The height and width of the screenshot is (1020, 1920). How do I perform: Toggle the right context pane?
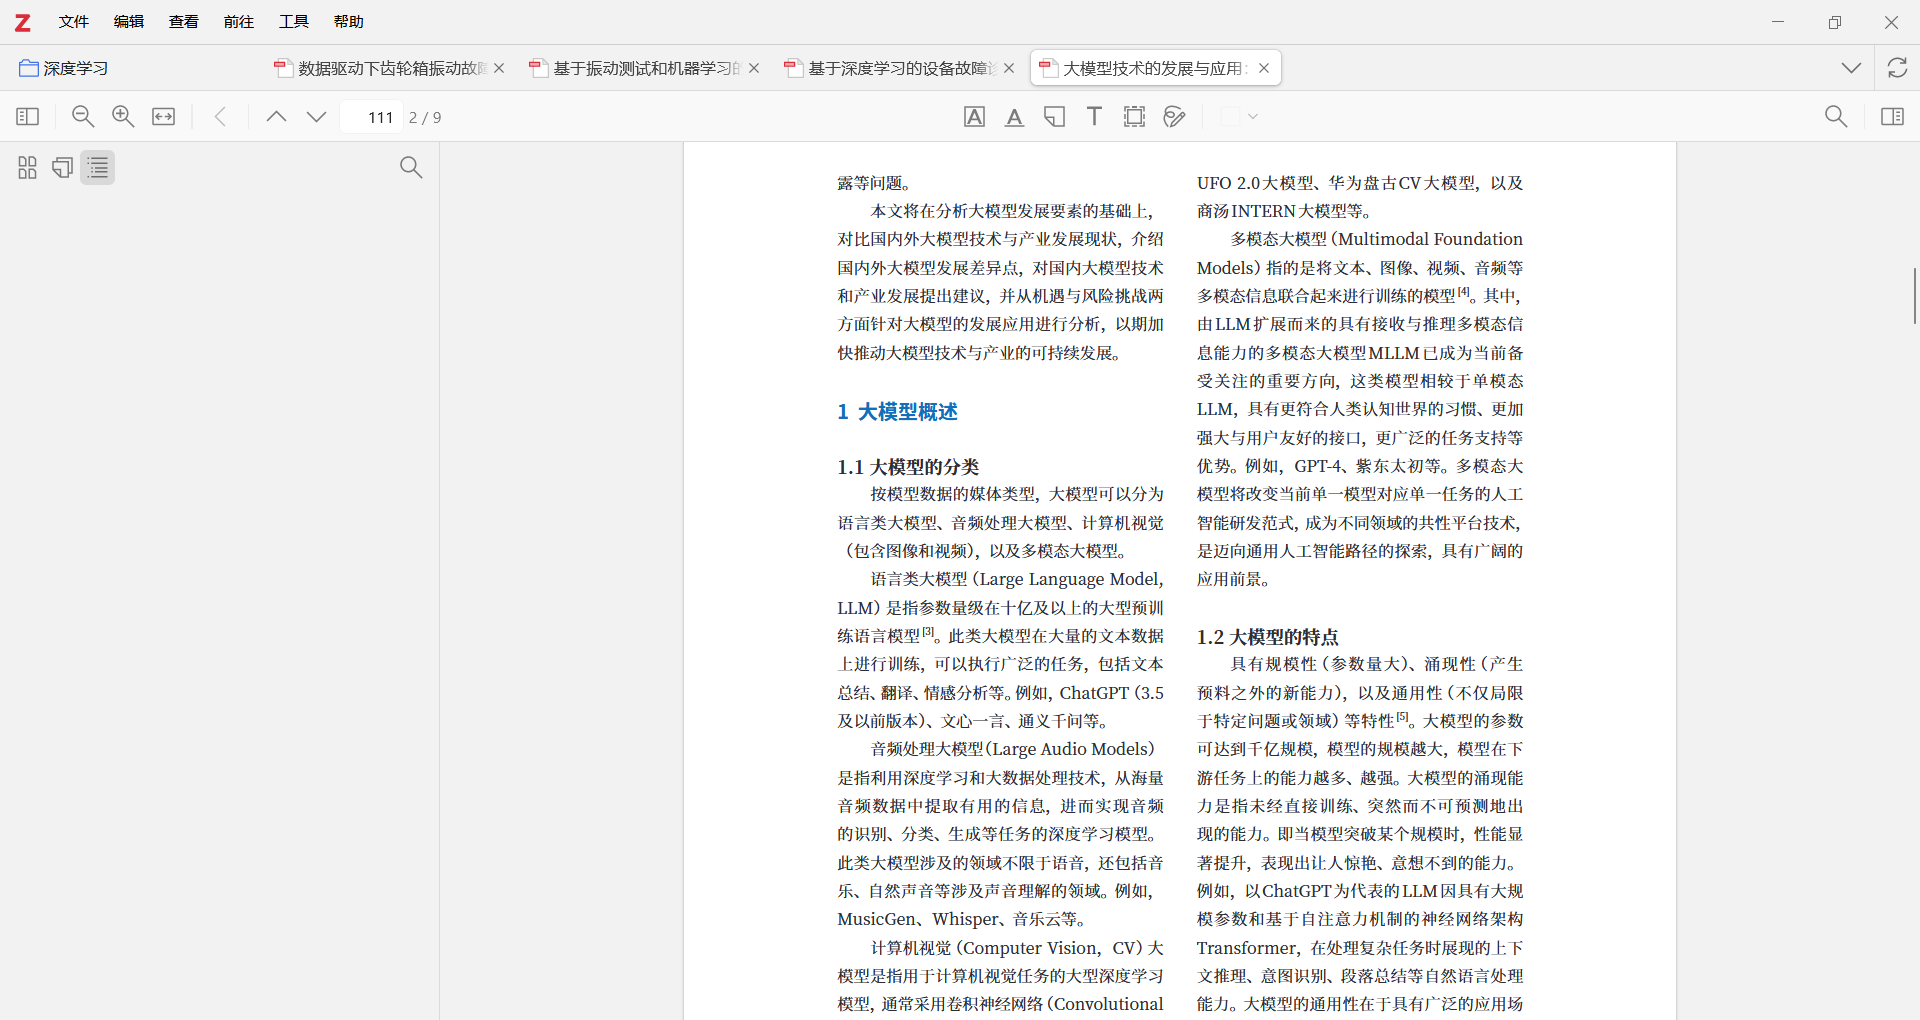coord(1892,117)
